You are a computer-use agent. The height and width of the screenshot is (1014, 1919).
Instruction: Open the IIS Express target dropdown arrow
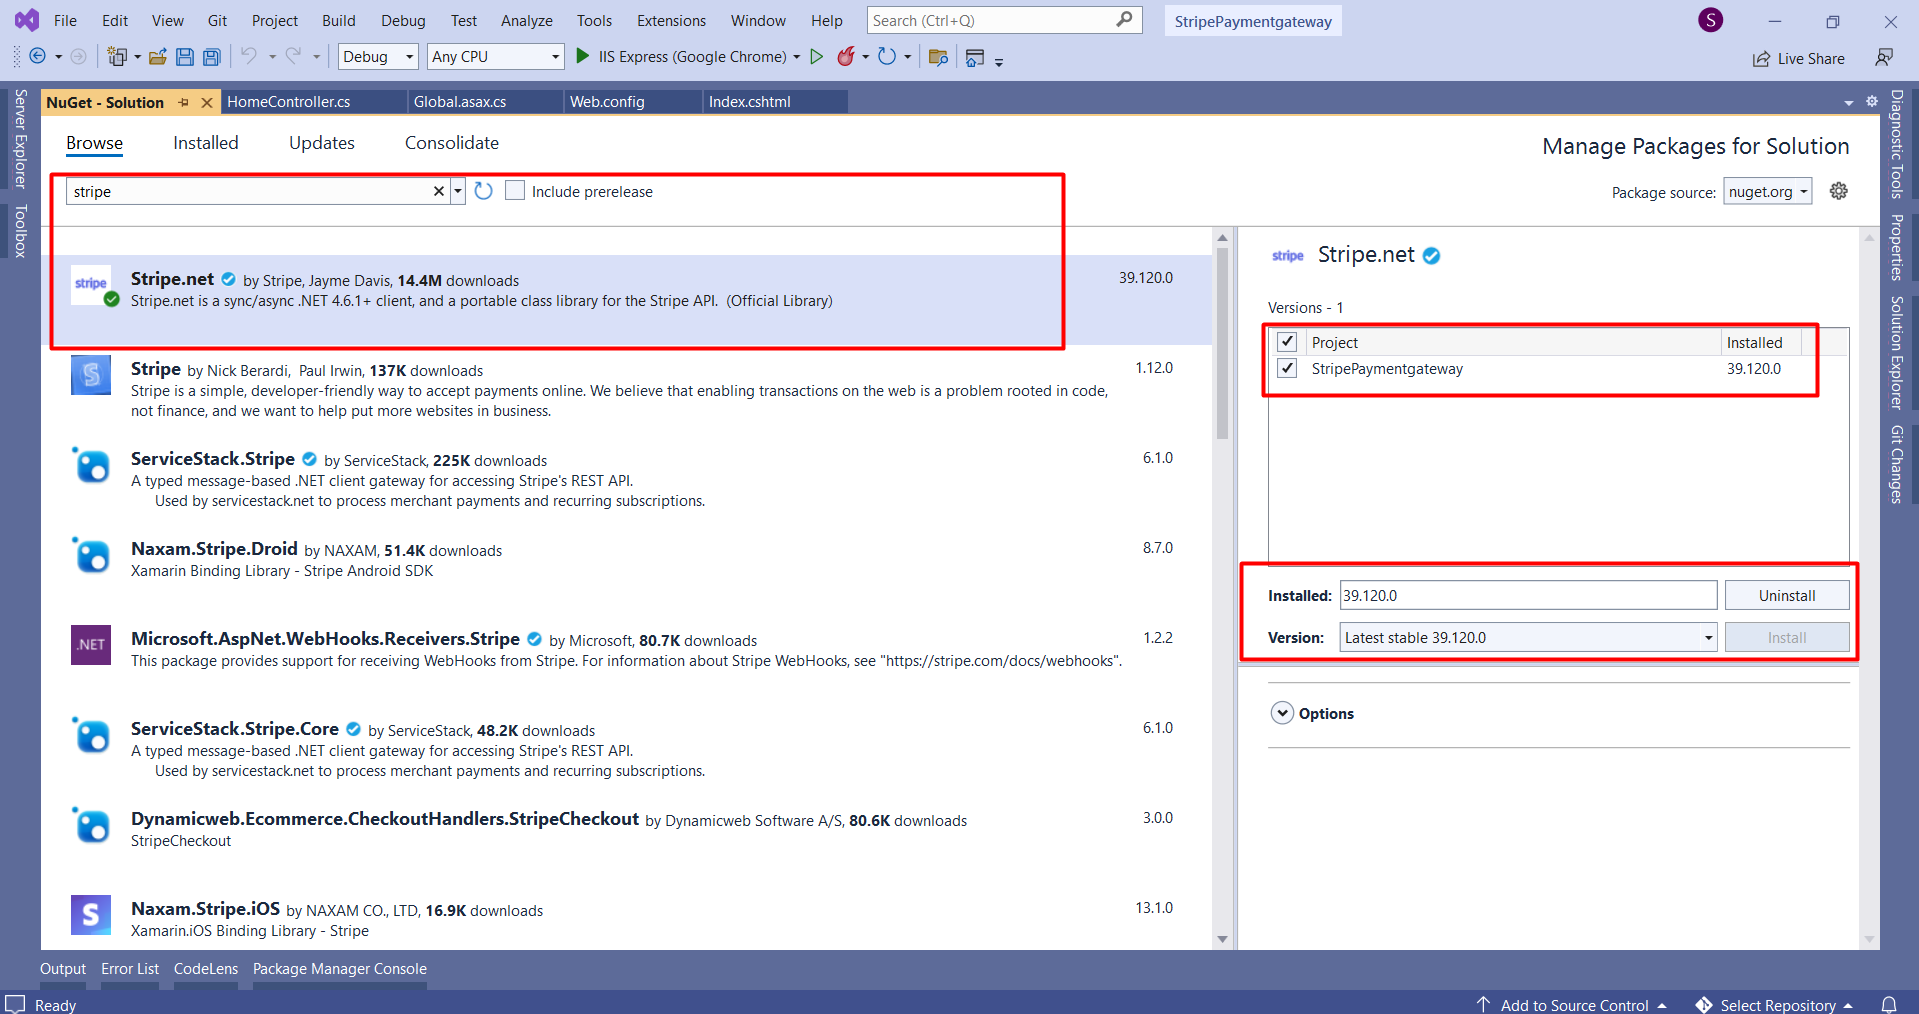tap(796, 57)
